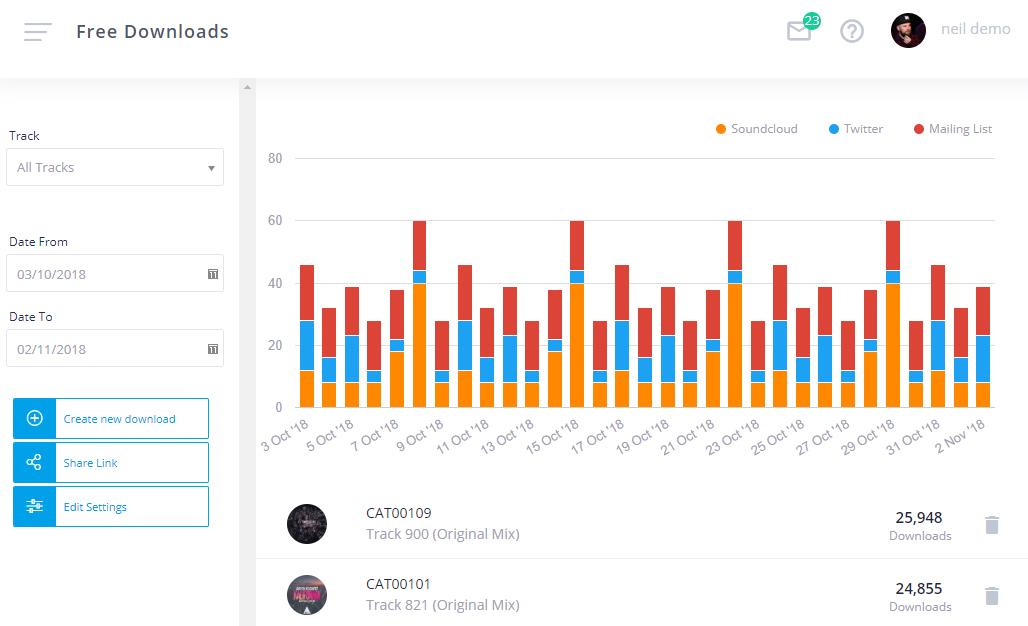Click the share network icon next to Share Link
Image resolution: width=1028 pixels, height=626 pixels.
pyautogui.click(x=33, y=462)
